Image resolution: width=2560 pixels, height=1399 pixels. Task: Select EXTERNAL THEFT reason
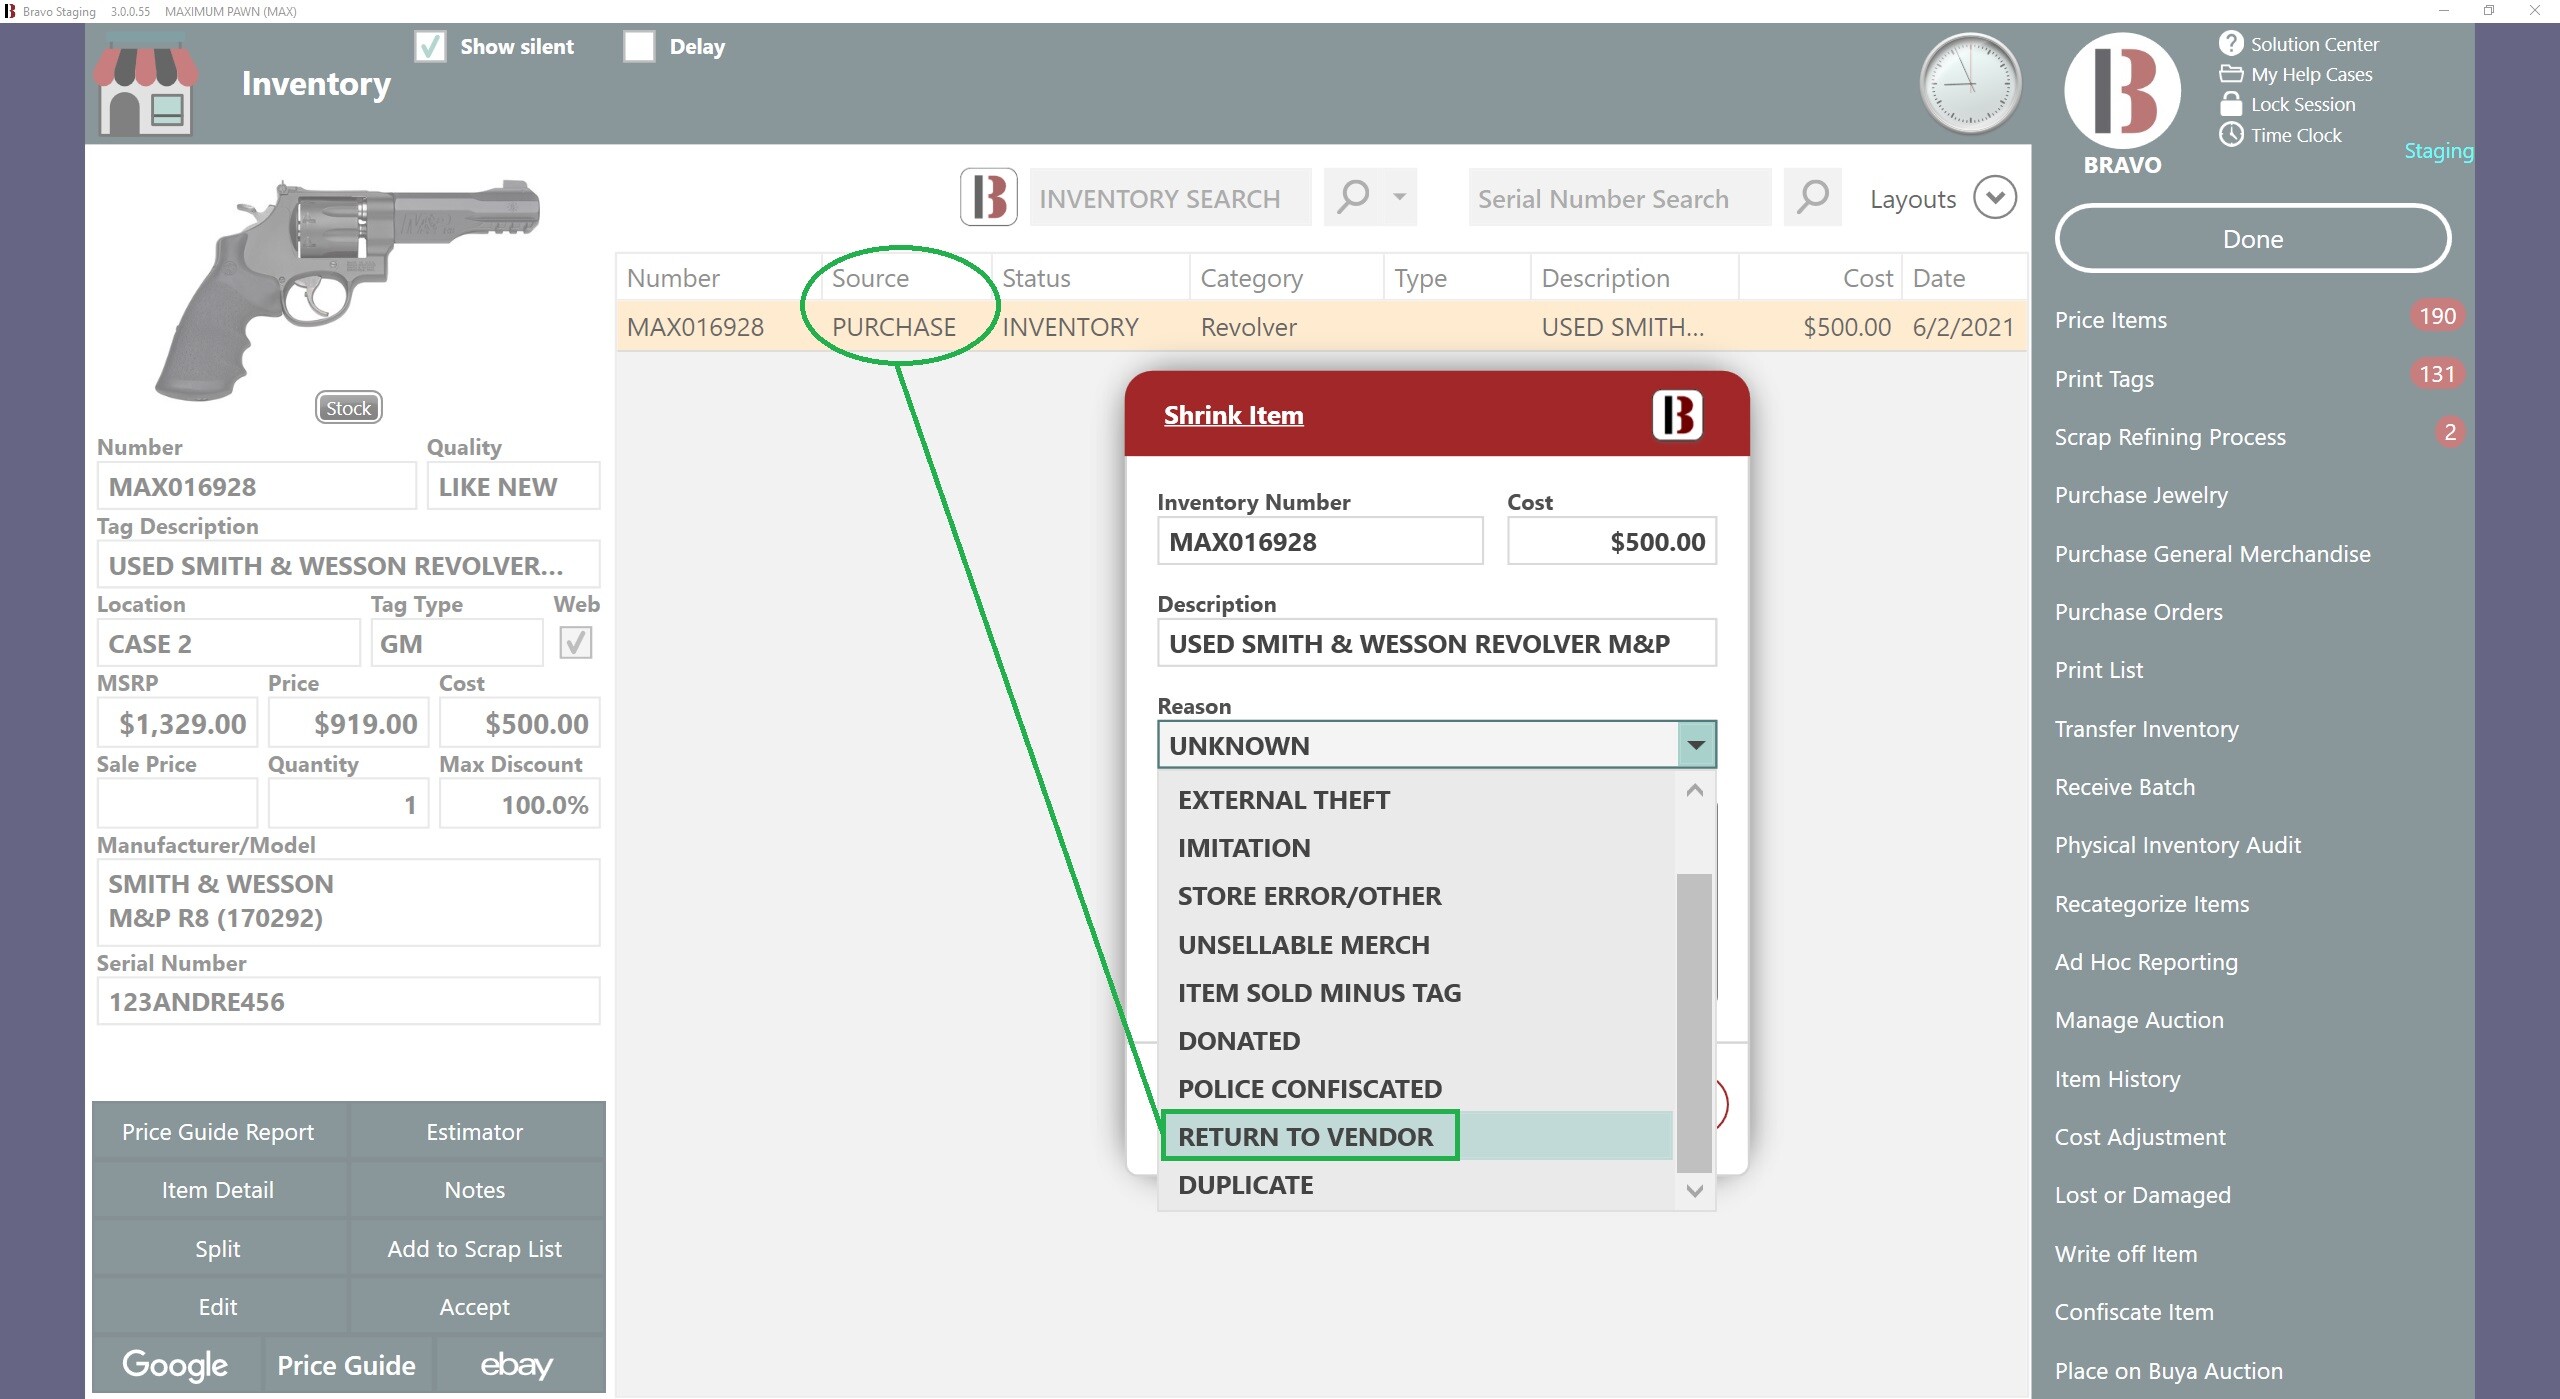pyautogui.click(x=1415, y=800)
